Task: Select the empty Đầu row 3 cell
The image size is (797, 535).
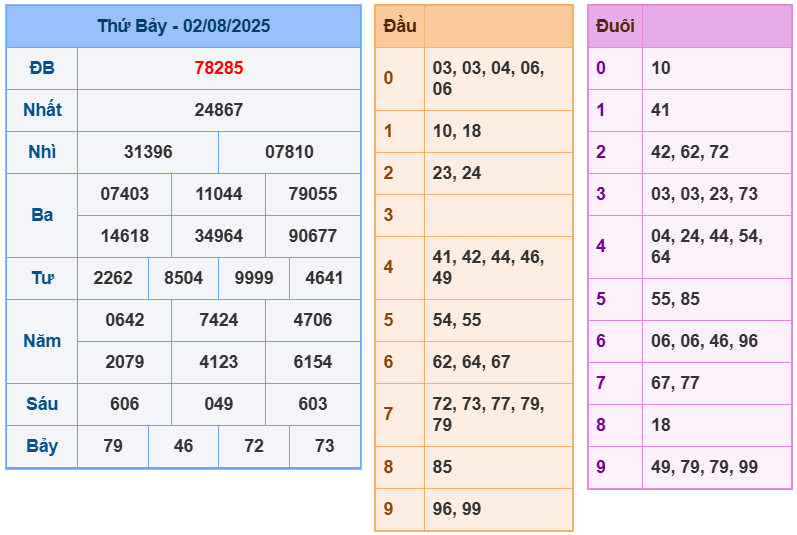Action: (x=498, y=215)
